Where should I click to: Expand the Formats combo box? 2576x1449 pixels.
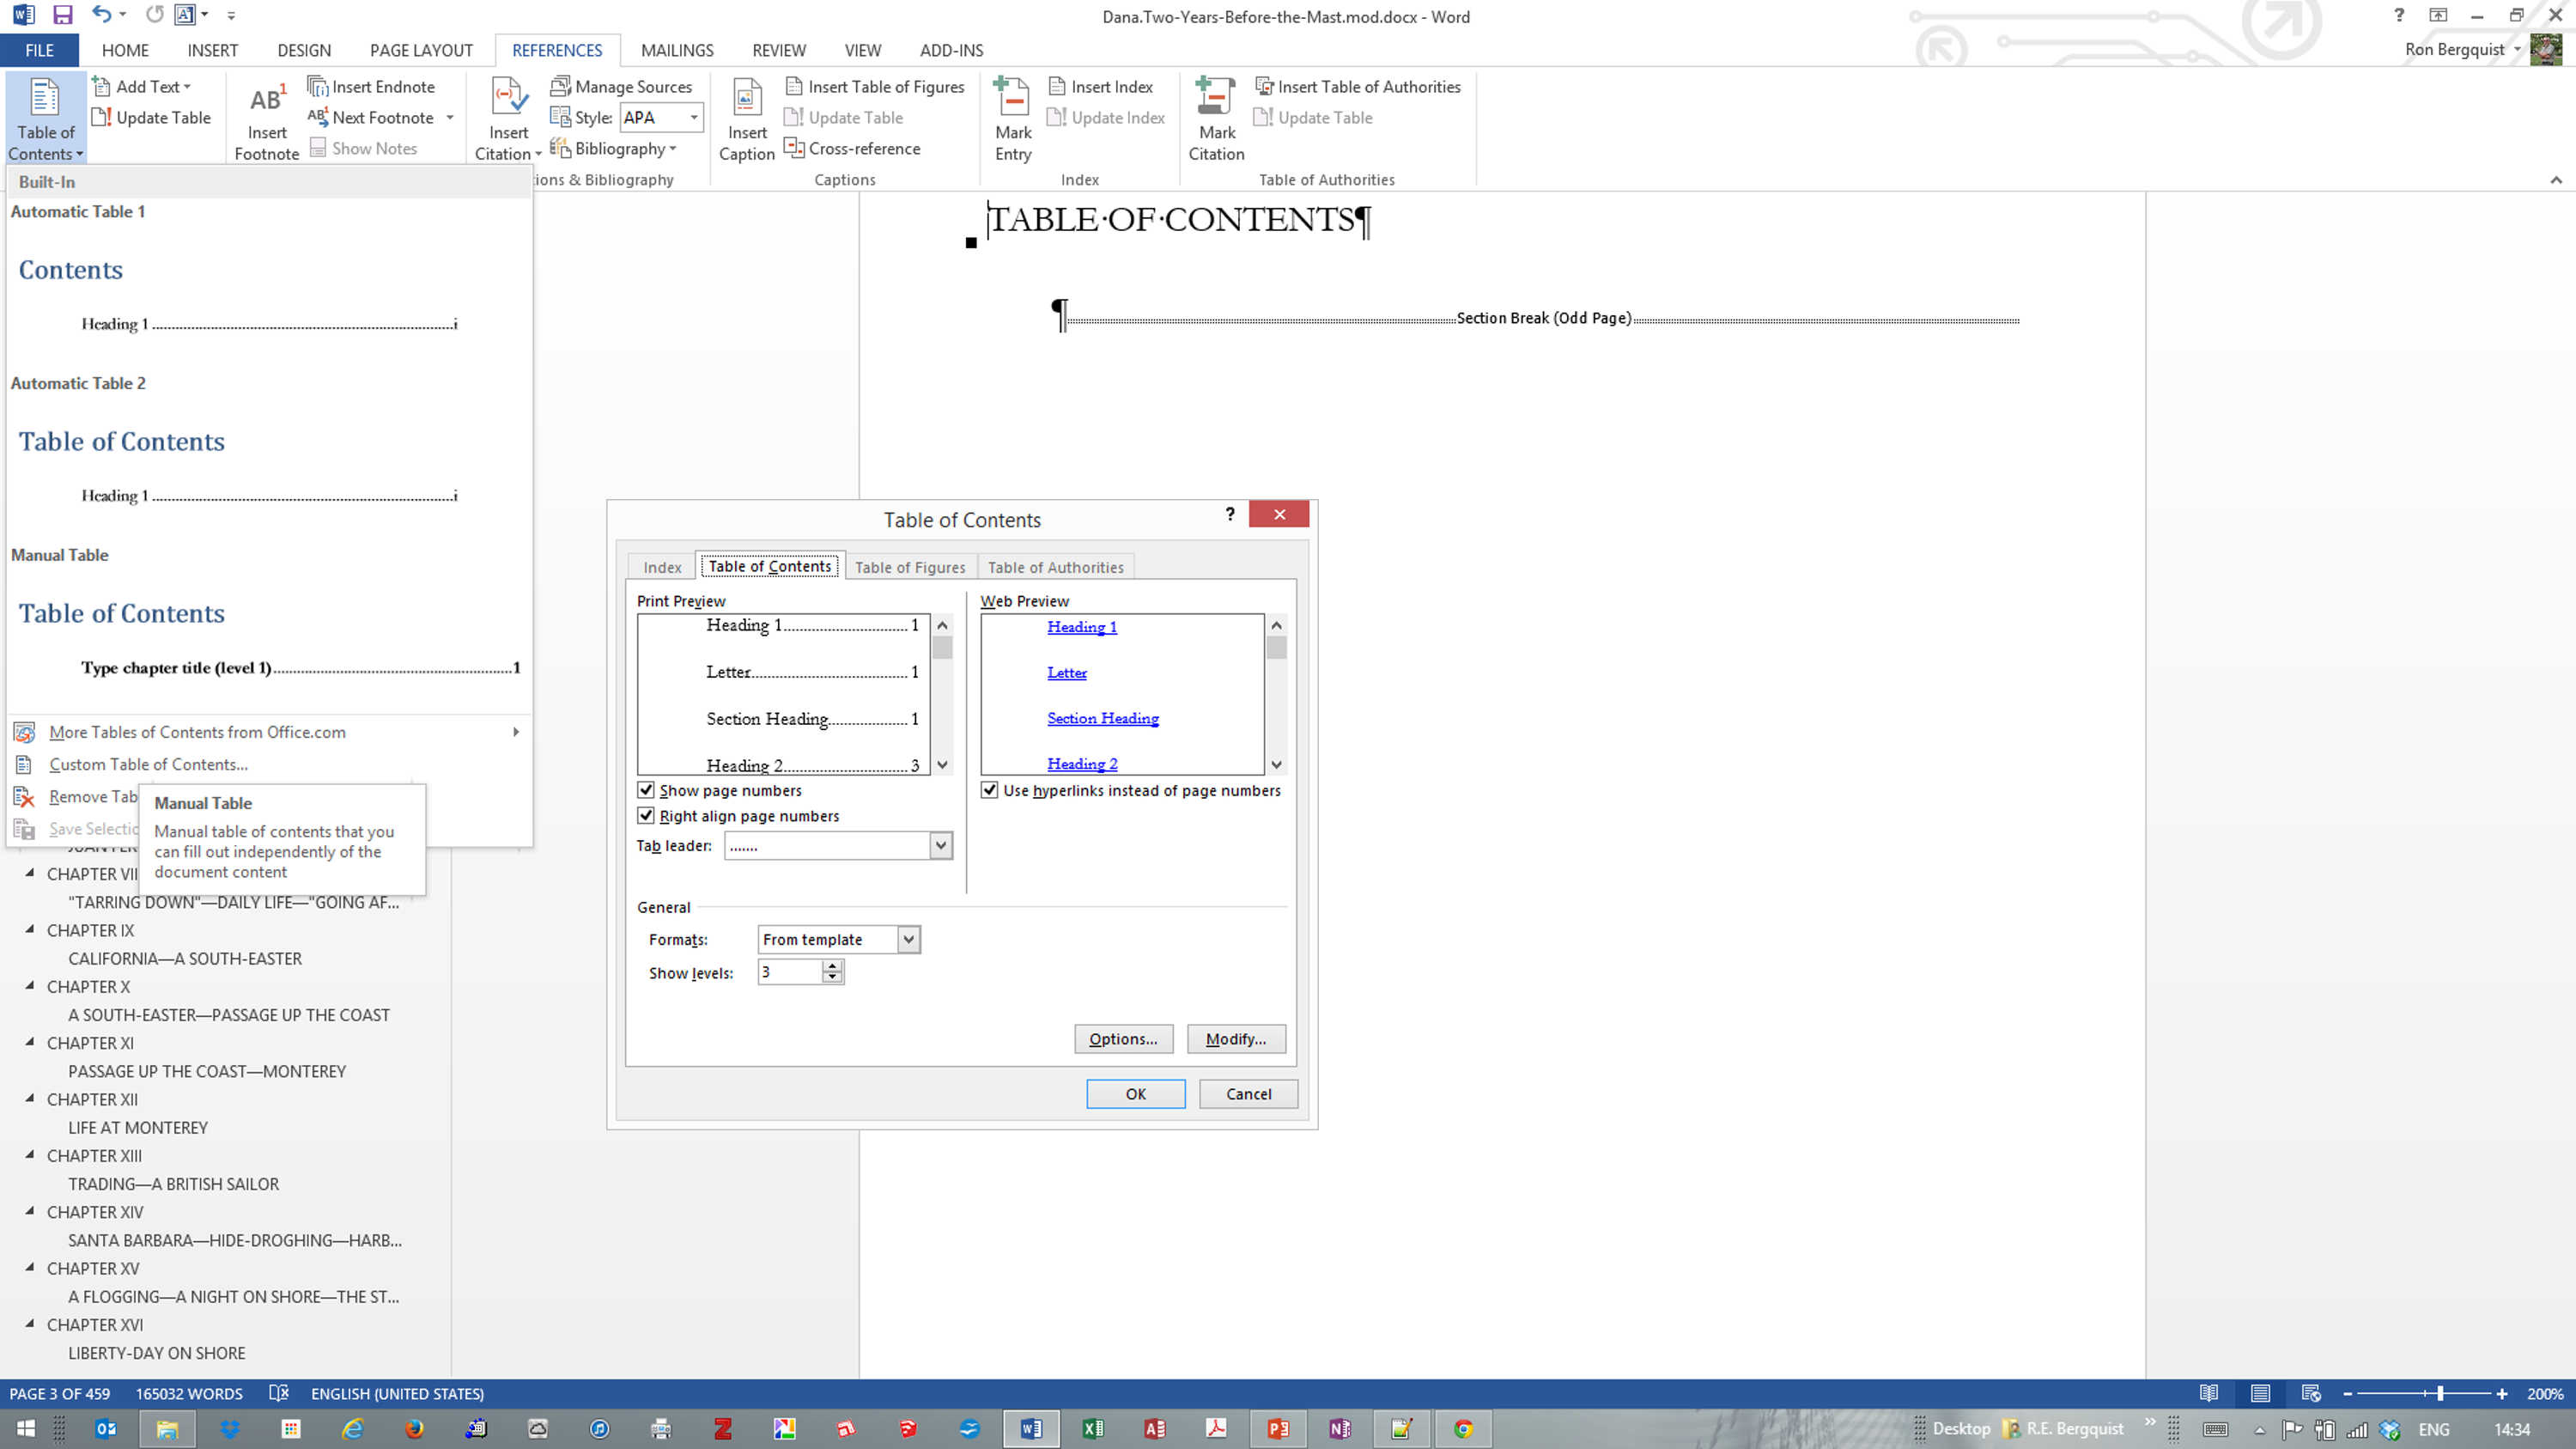point(908,939)
